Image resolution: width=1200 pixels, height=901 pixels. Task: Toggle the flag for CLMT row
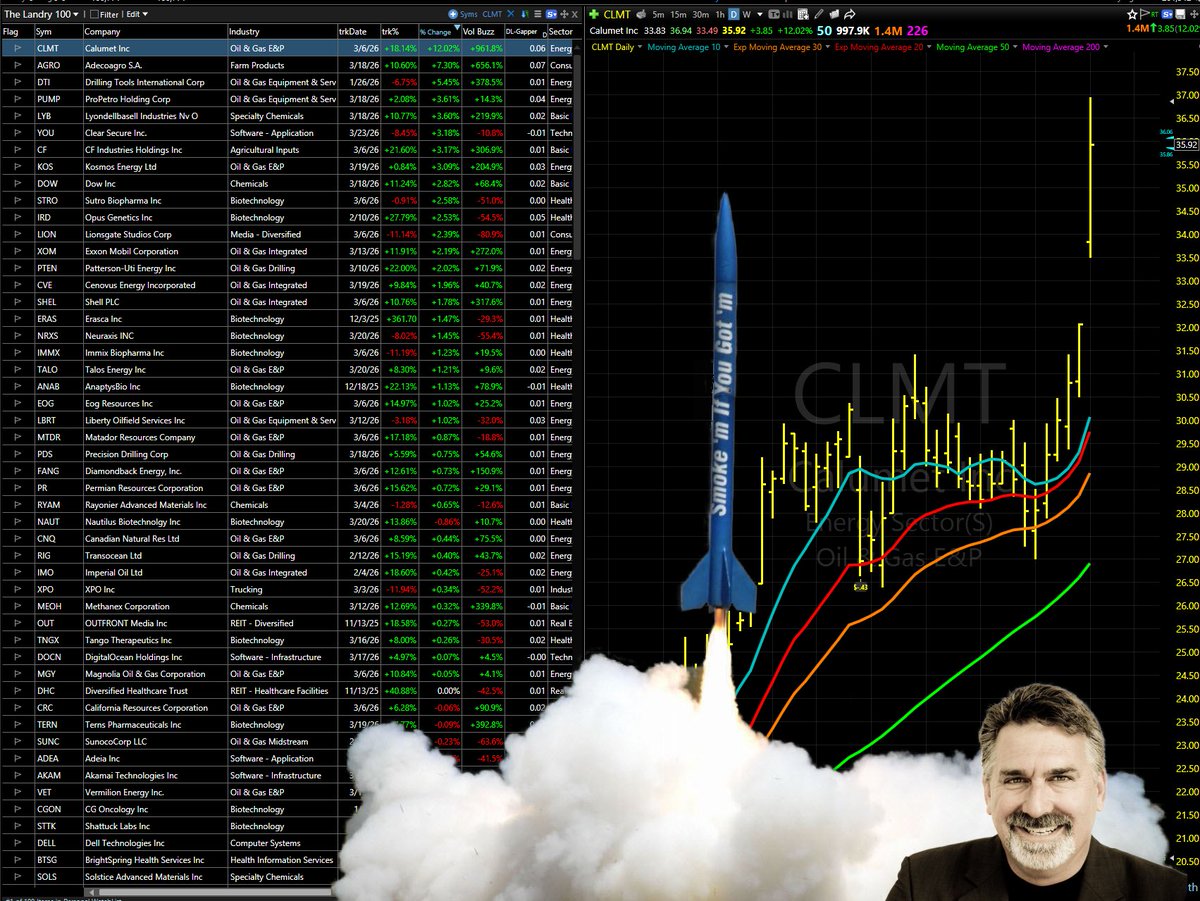point(17,48)
